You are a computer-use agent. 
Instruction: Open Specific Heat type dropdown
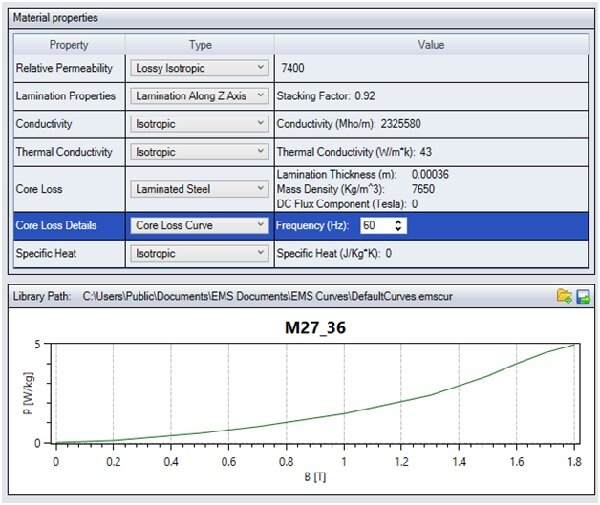click(x=199, y=253)
